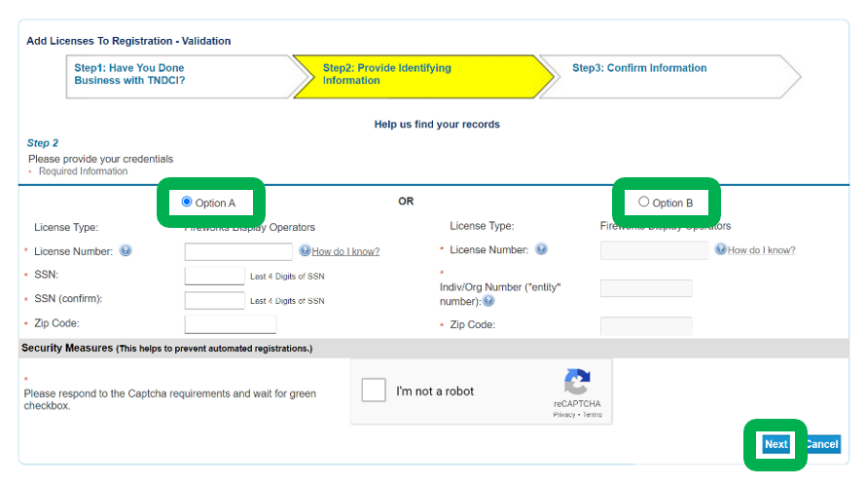Click 'Help us find your records' heading
This screenshot has height=485, width=866.
pos(437,124)
